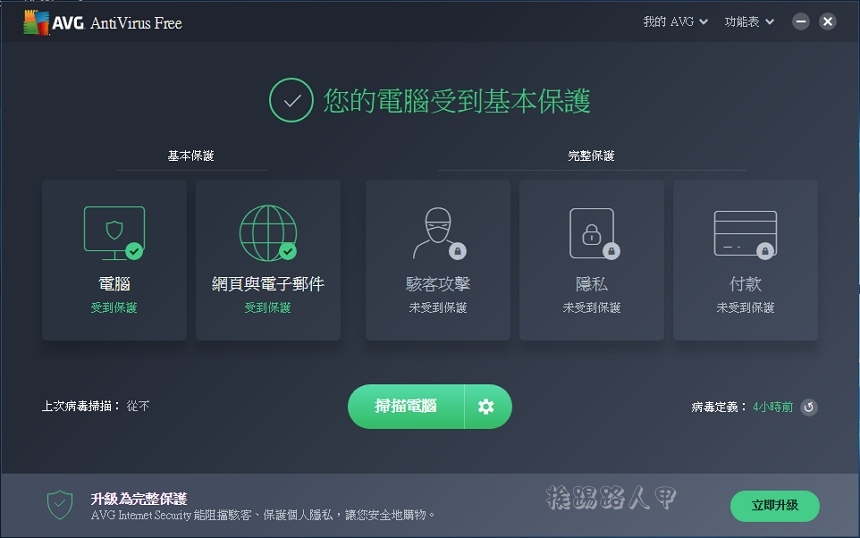Click the AntiVirus Free title text
The width and height of the screenshot is (860, 538).
tap(136, 23)
